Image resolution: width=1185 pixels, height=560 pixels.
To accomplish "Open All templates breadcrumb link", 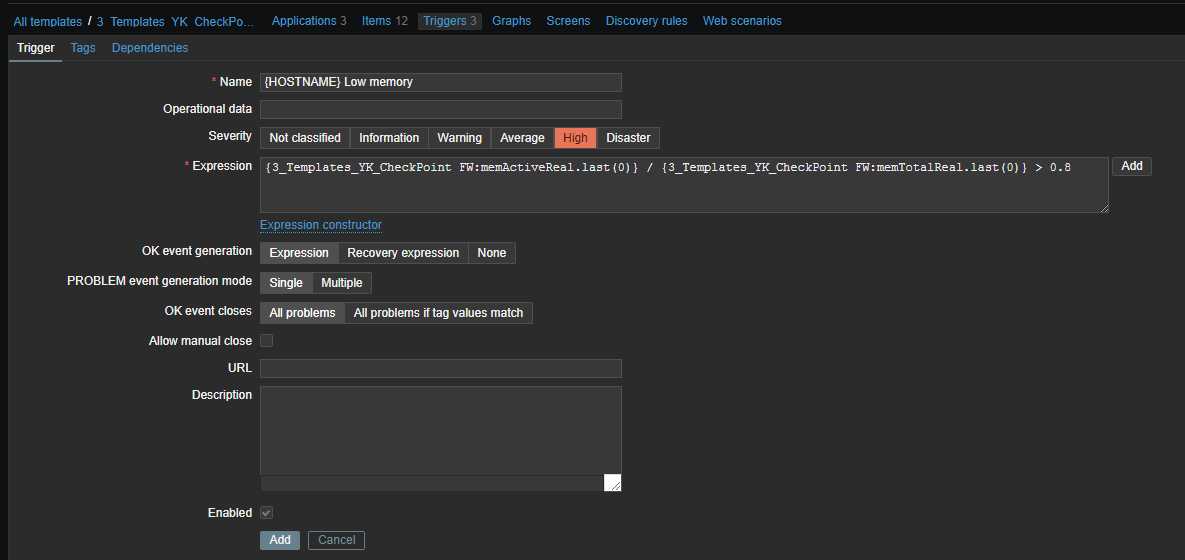I will (x=48, y=21).
